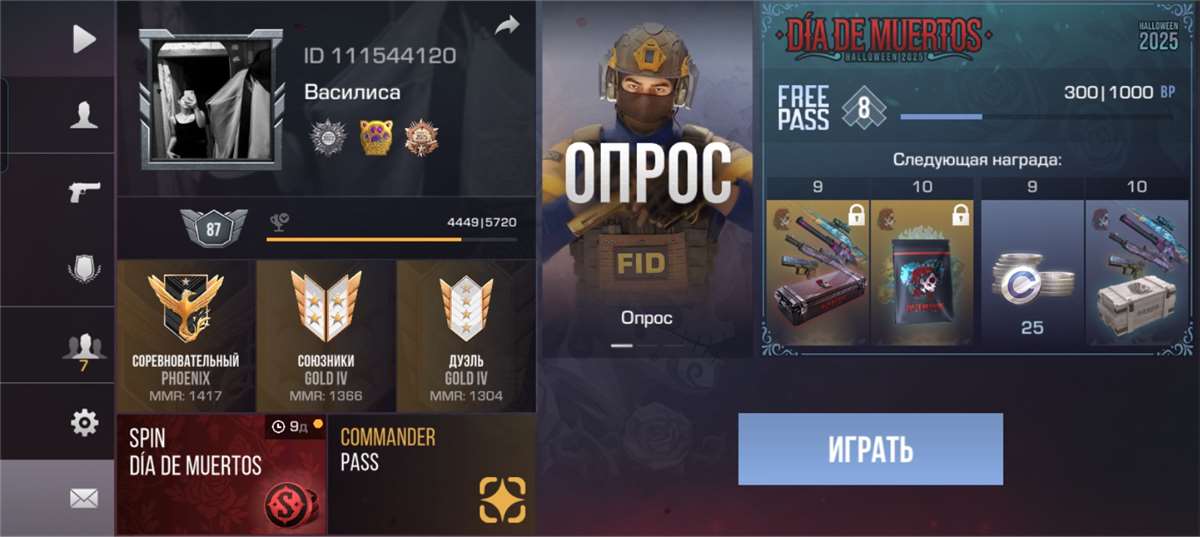The height and width of the screenshot is (537, 1200).
Task: Open the mail envelope icon
Action: pos(84,498)
